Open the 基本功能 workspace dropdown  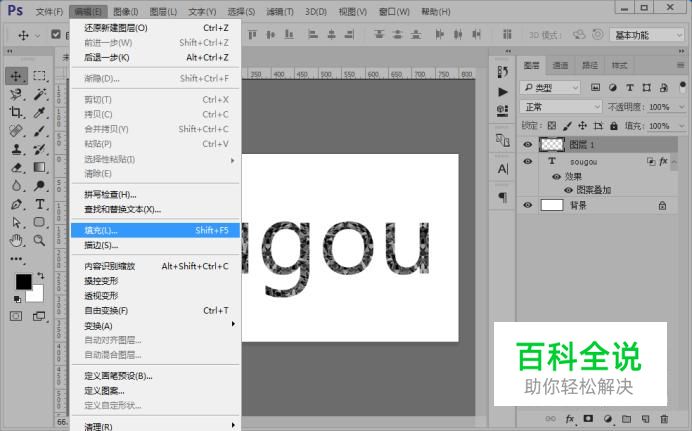(647, 35)
